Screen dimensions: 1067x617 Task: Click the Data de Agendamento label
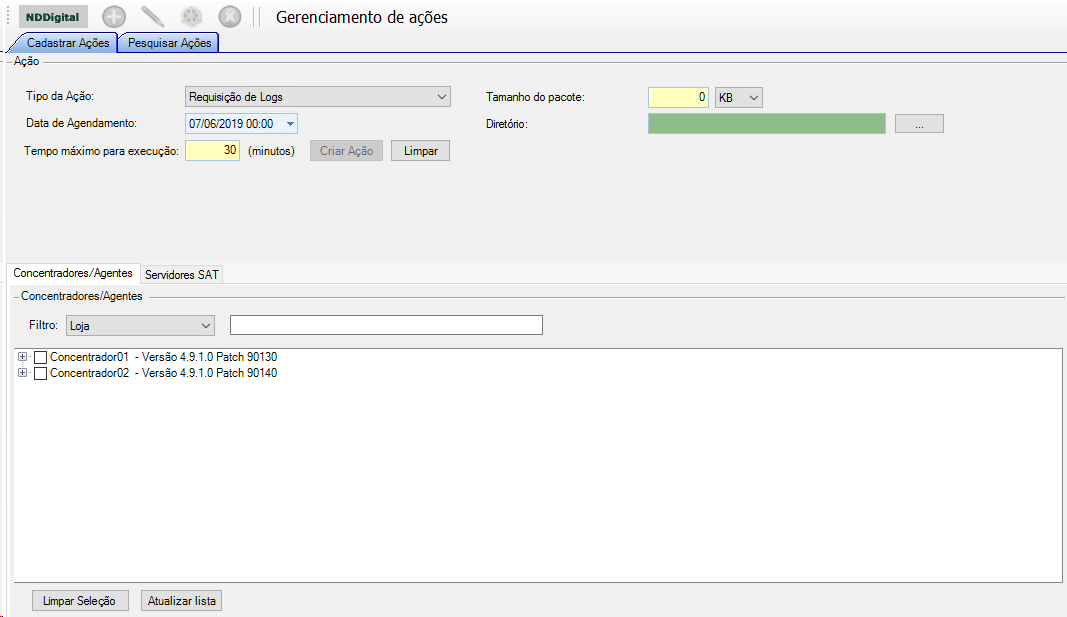tap(82, 123)
